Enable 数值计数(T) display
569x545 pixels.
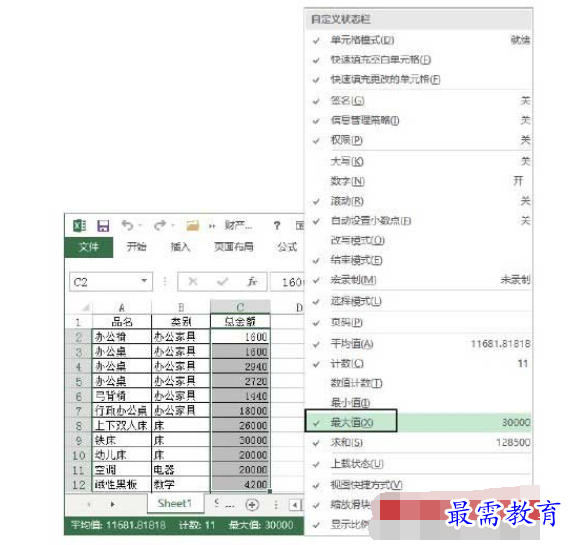tap(418, 383)
